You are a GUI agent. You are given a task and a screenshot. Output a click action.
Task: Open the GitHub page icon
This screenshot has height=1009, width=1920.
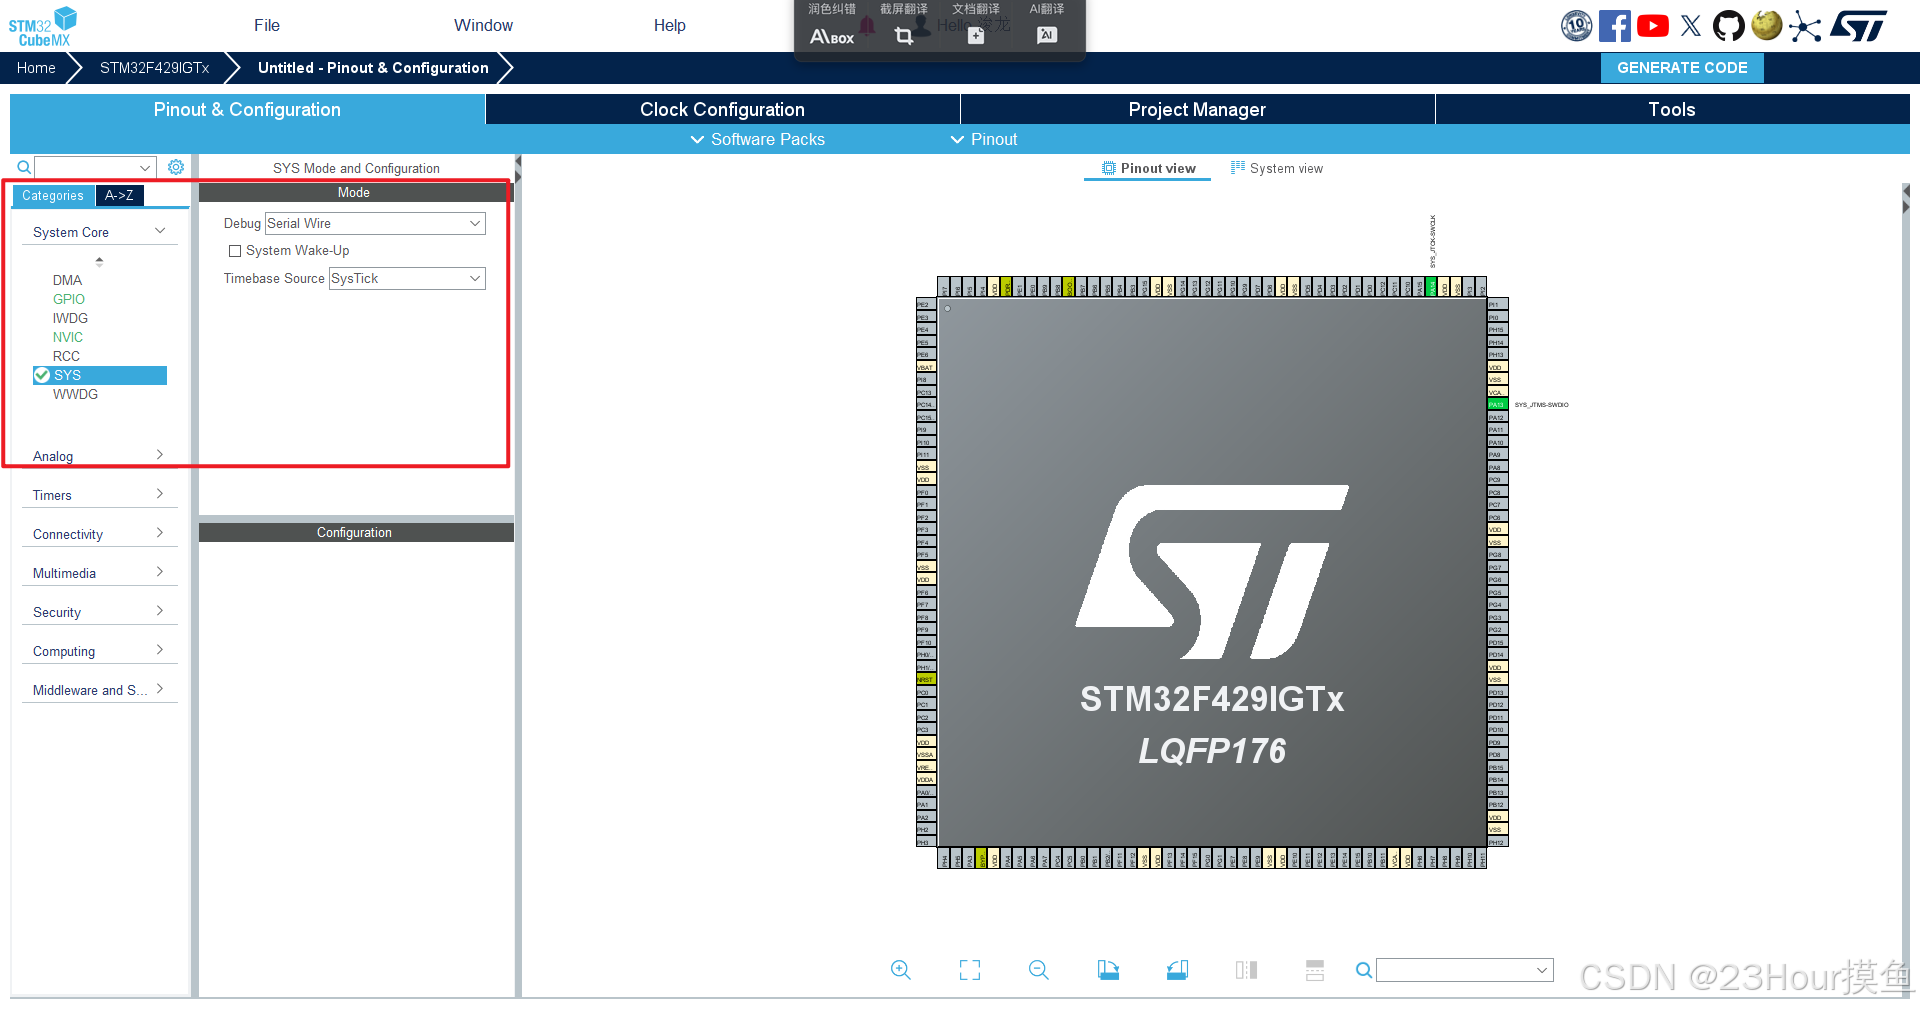click(x=1729, y=25)
